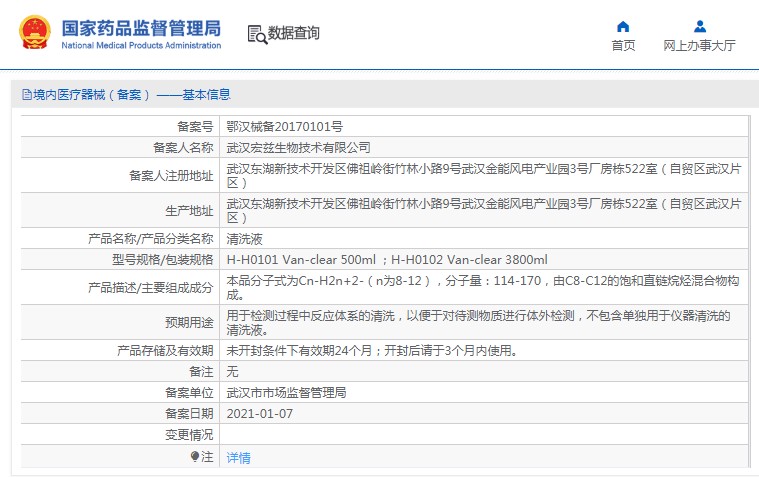
Task: Click the filing unit 武汉市市场监督管理局
Action: coord(287,393)
